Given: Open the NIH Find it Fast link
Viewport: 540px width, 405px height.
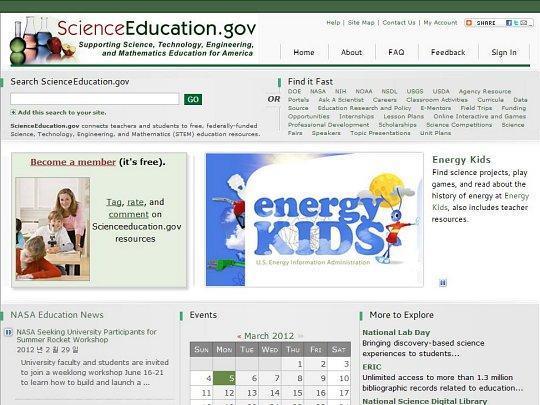Looking at the screenshot, I should (x=341, y=92).
